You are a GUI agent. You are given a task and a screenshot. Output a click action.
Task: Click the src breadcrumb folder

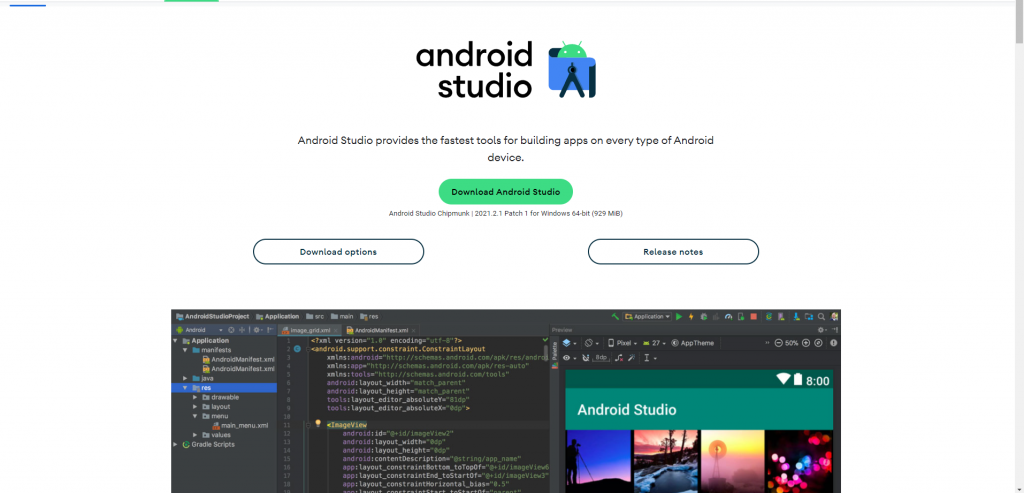pos(315,316)
